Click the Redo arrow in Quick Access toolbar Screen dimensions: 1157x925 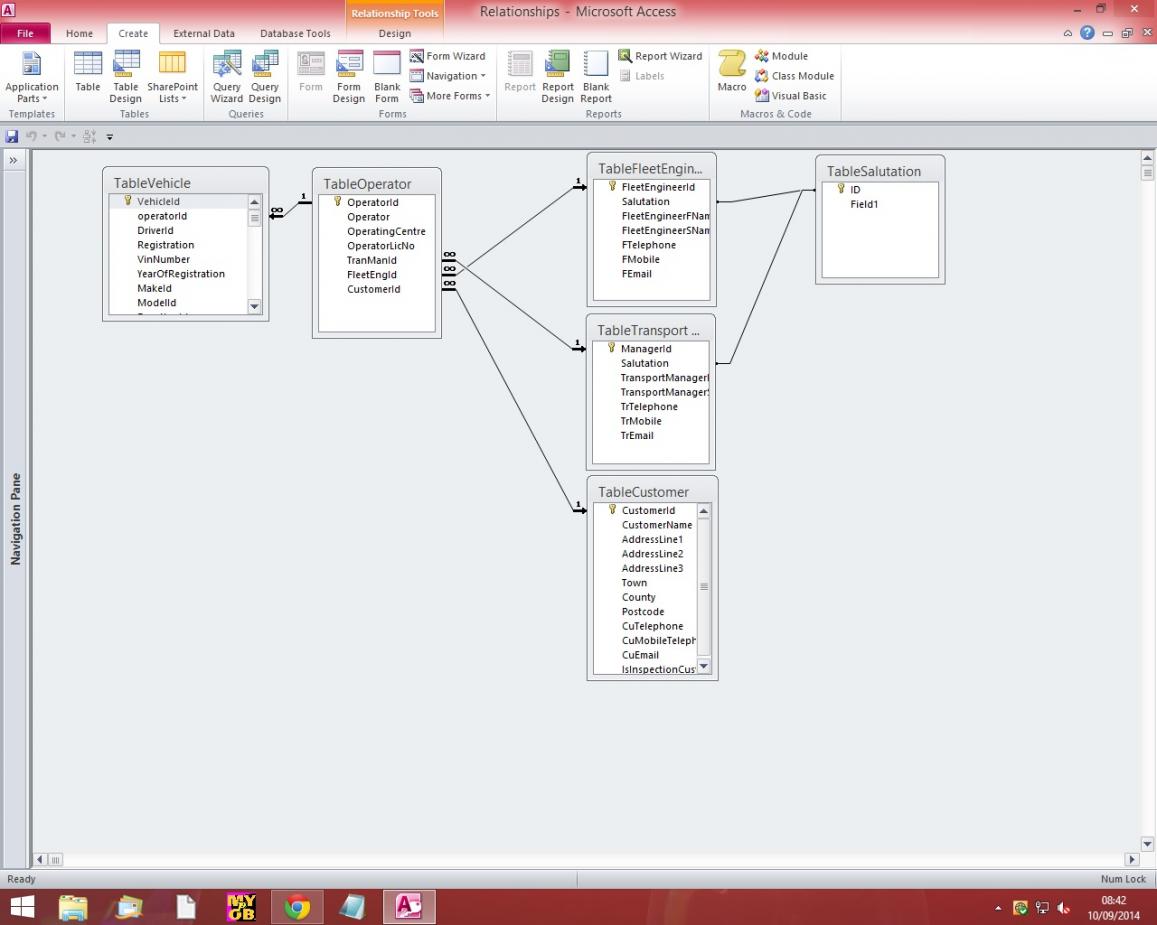pyautogui.click(x=60, y=136)
